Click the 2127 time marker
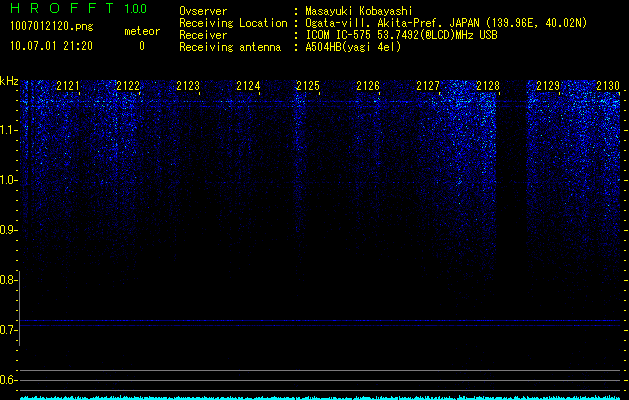The width and height of the screenshot is (629, 400). coord(428,85)
